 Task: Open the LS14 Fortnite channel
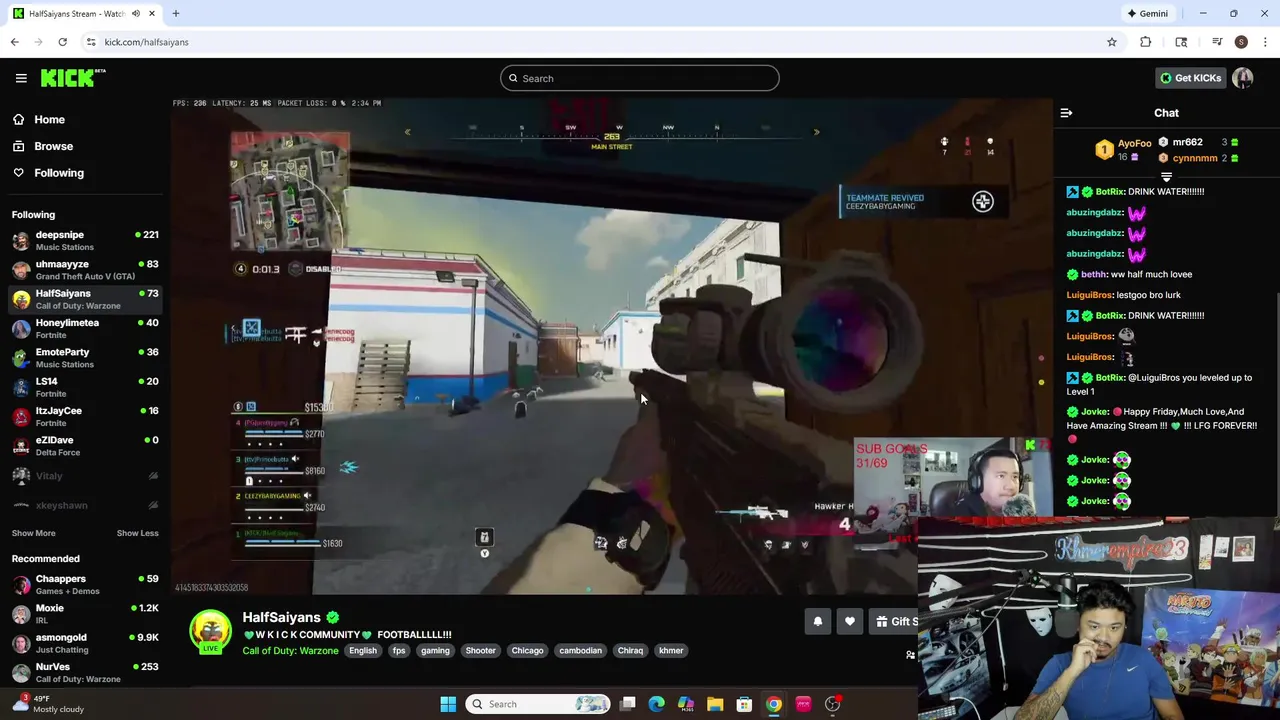(85, 387)
